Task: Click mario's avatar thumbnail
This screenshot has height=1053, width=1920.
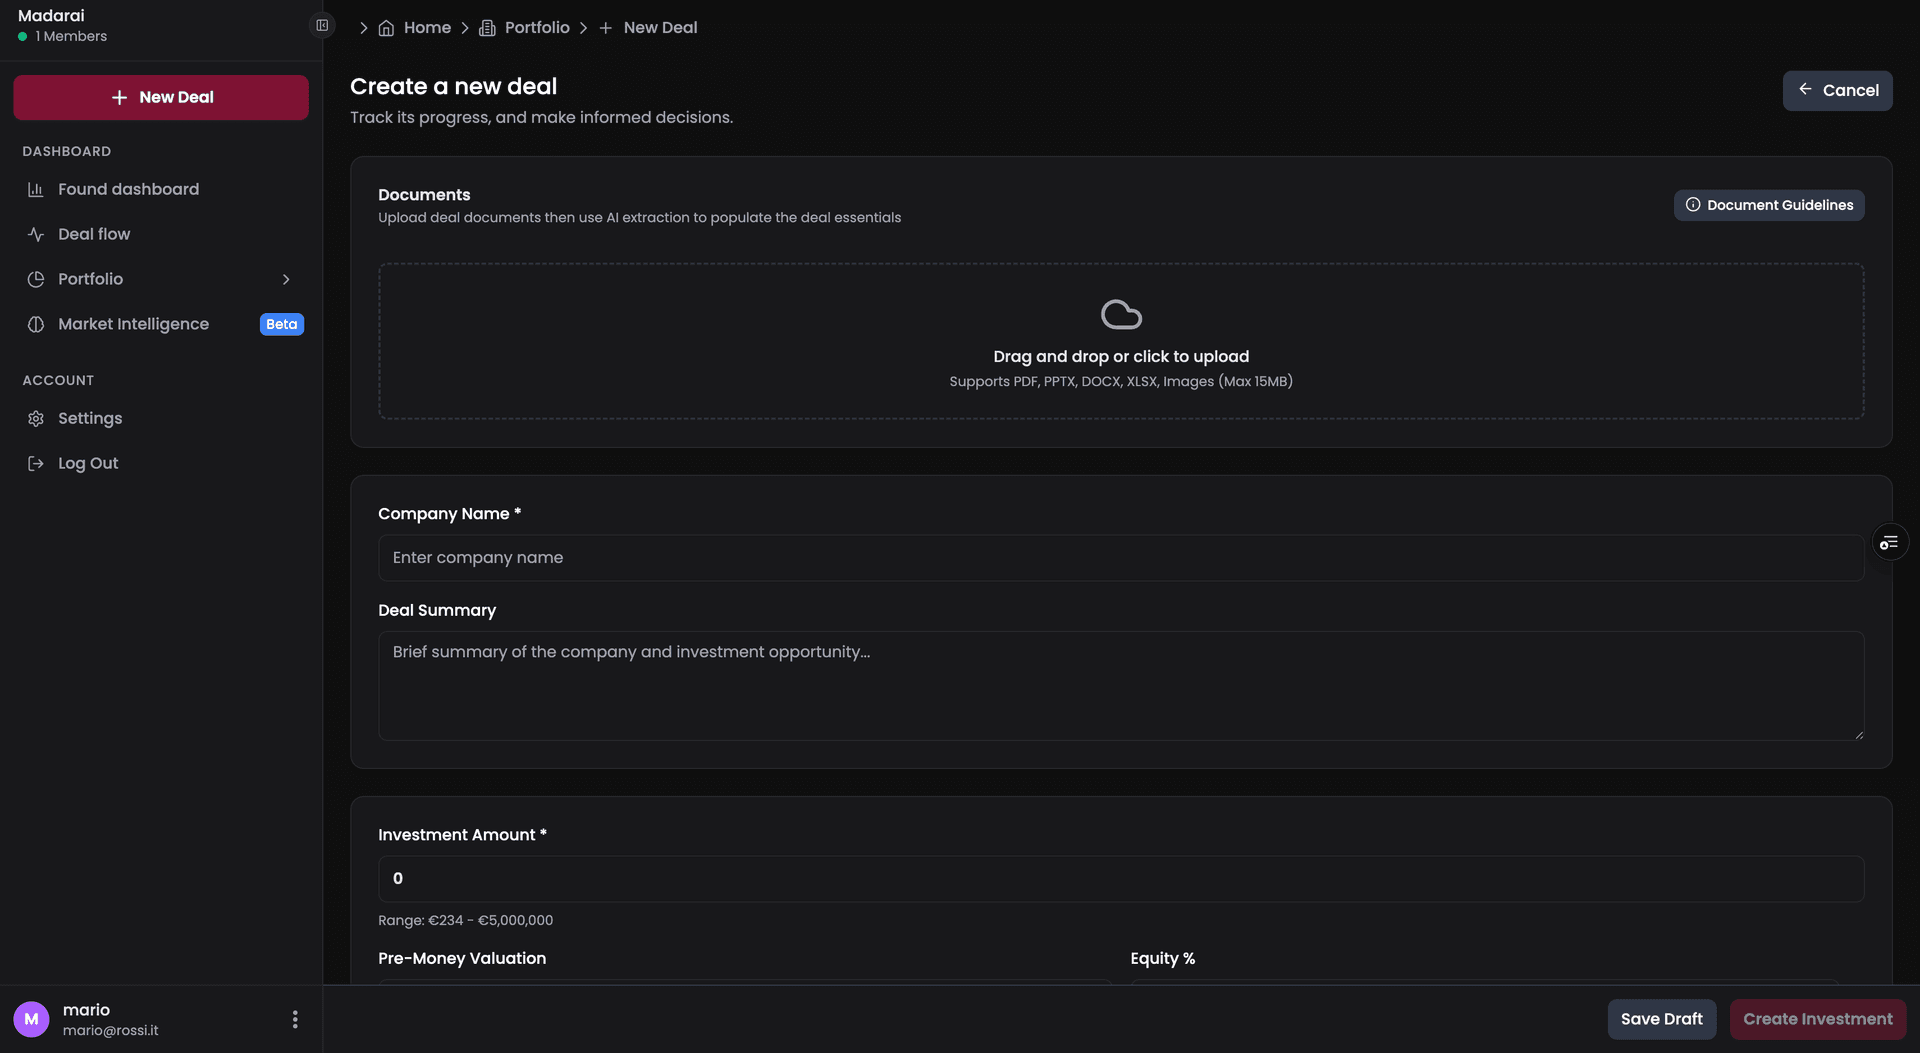Action: [x=31, y=1019]
